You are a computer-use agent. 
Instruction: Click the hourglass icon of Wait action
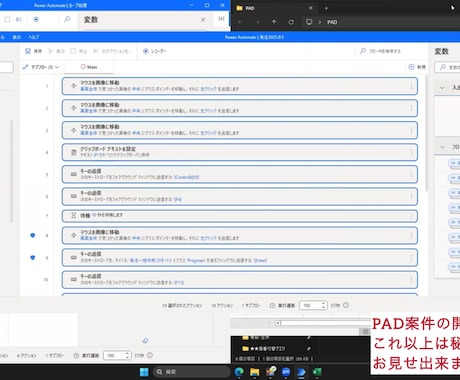pyautogui.click(x=74, y=216)
